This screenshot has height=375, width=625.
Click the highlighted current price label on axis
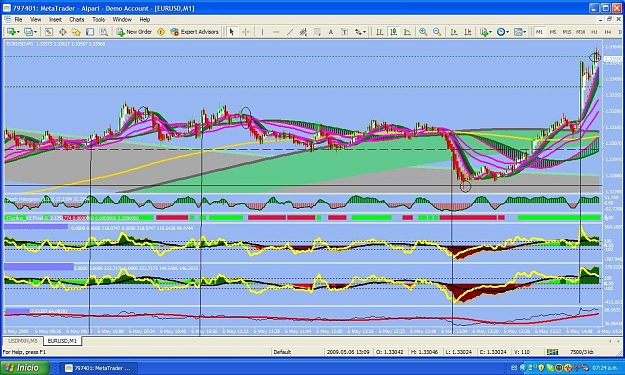(x=613, y=59)
